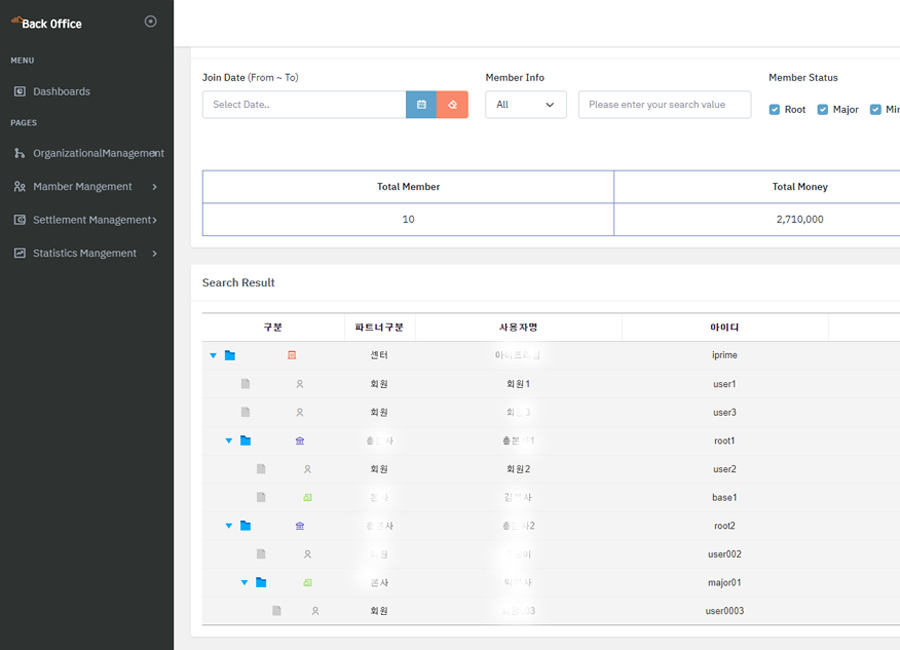The image size is (900, 650).
Task: Click the person icon in the user3 row
Action: coord(300,412)
